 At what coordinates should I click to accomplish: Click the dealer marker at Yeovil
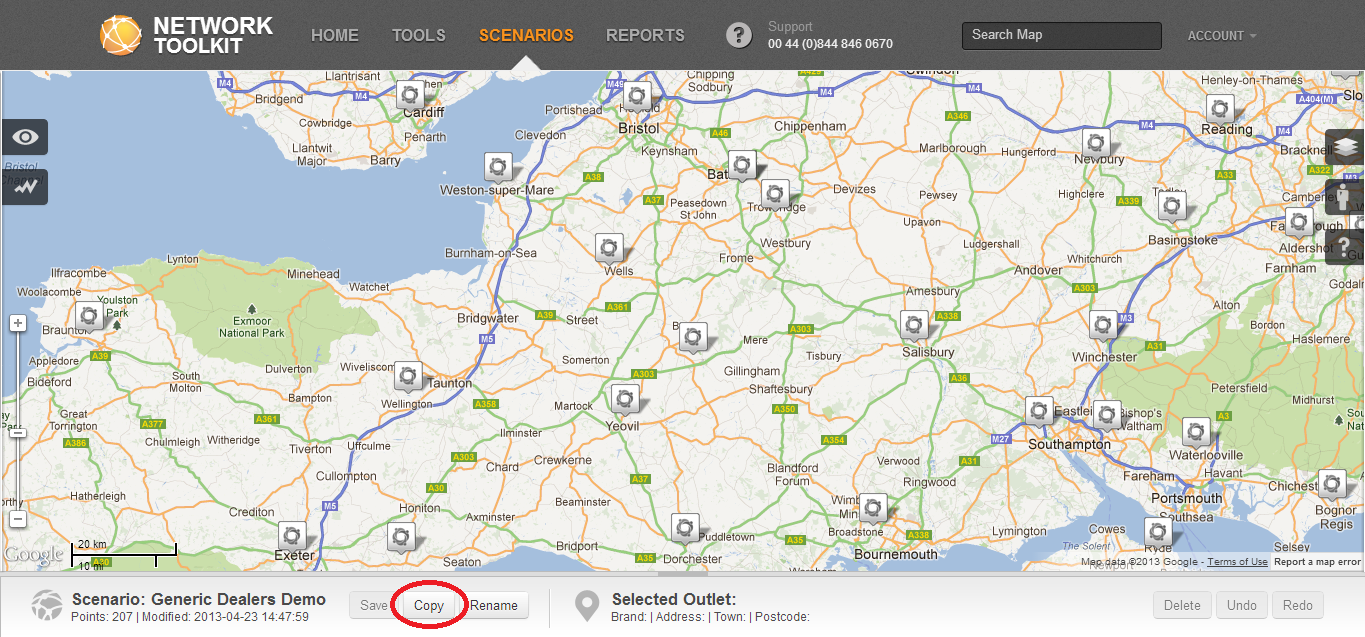625,399
